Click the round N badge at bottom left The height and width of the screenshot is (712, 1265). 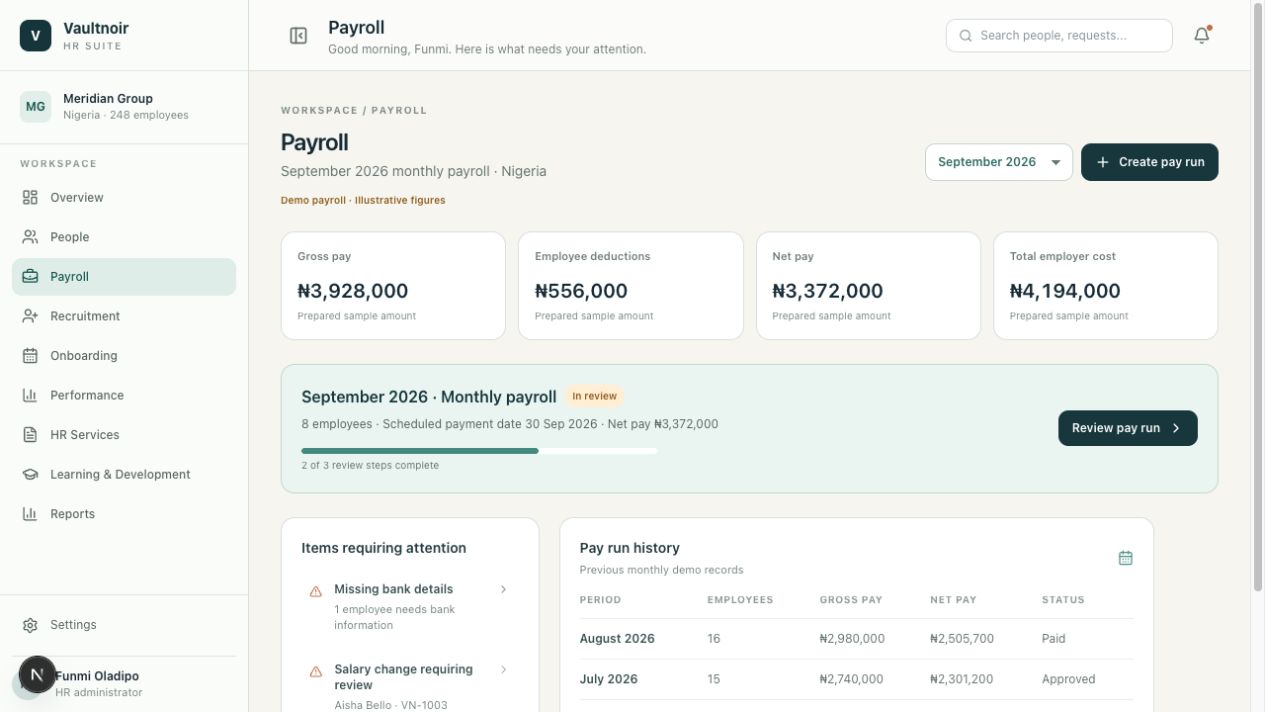37,675
